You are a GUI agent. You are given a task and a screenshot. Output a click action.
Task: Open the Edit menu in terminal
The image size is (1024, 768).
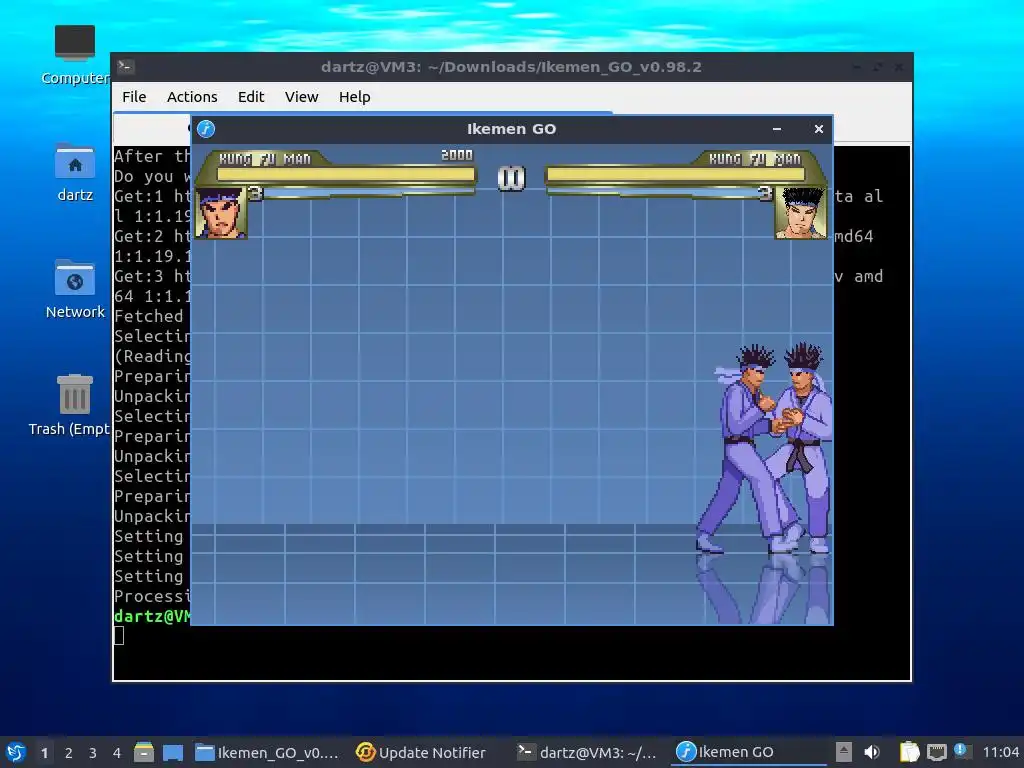tap(251, 97)
